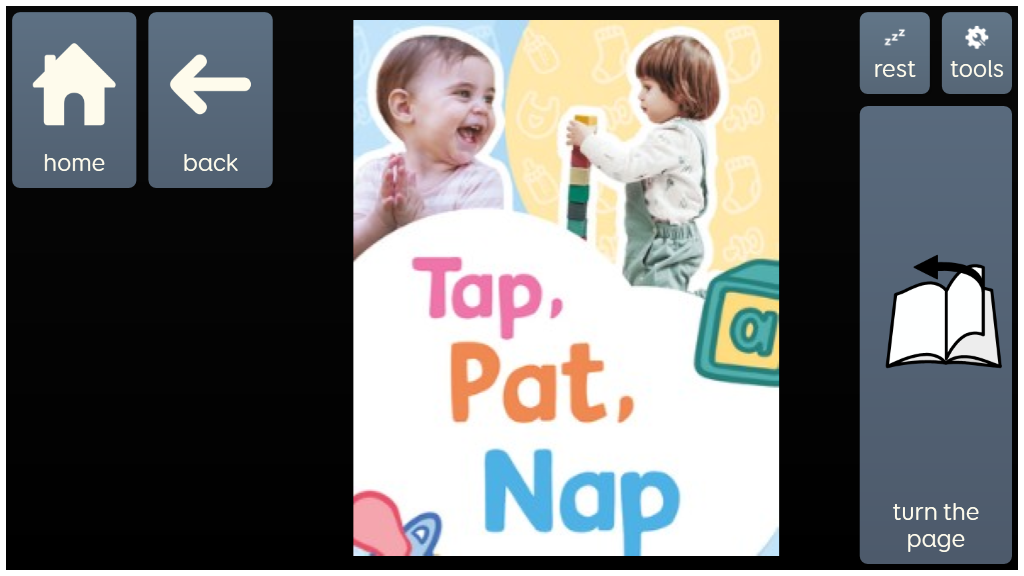Click the back arrow icon
This screenshot has height=576, width=1024.
coord(210,84)
